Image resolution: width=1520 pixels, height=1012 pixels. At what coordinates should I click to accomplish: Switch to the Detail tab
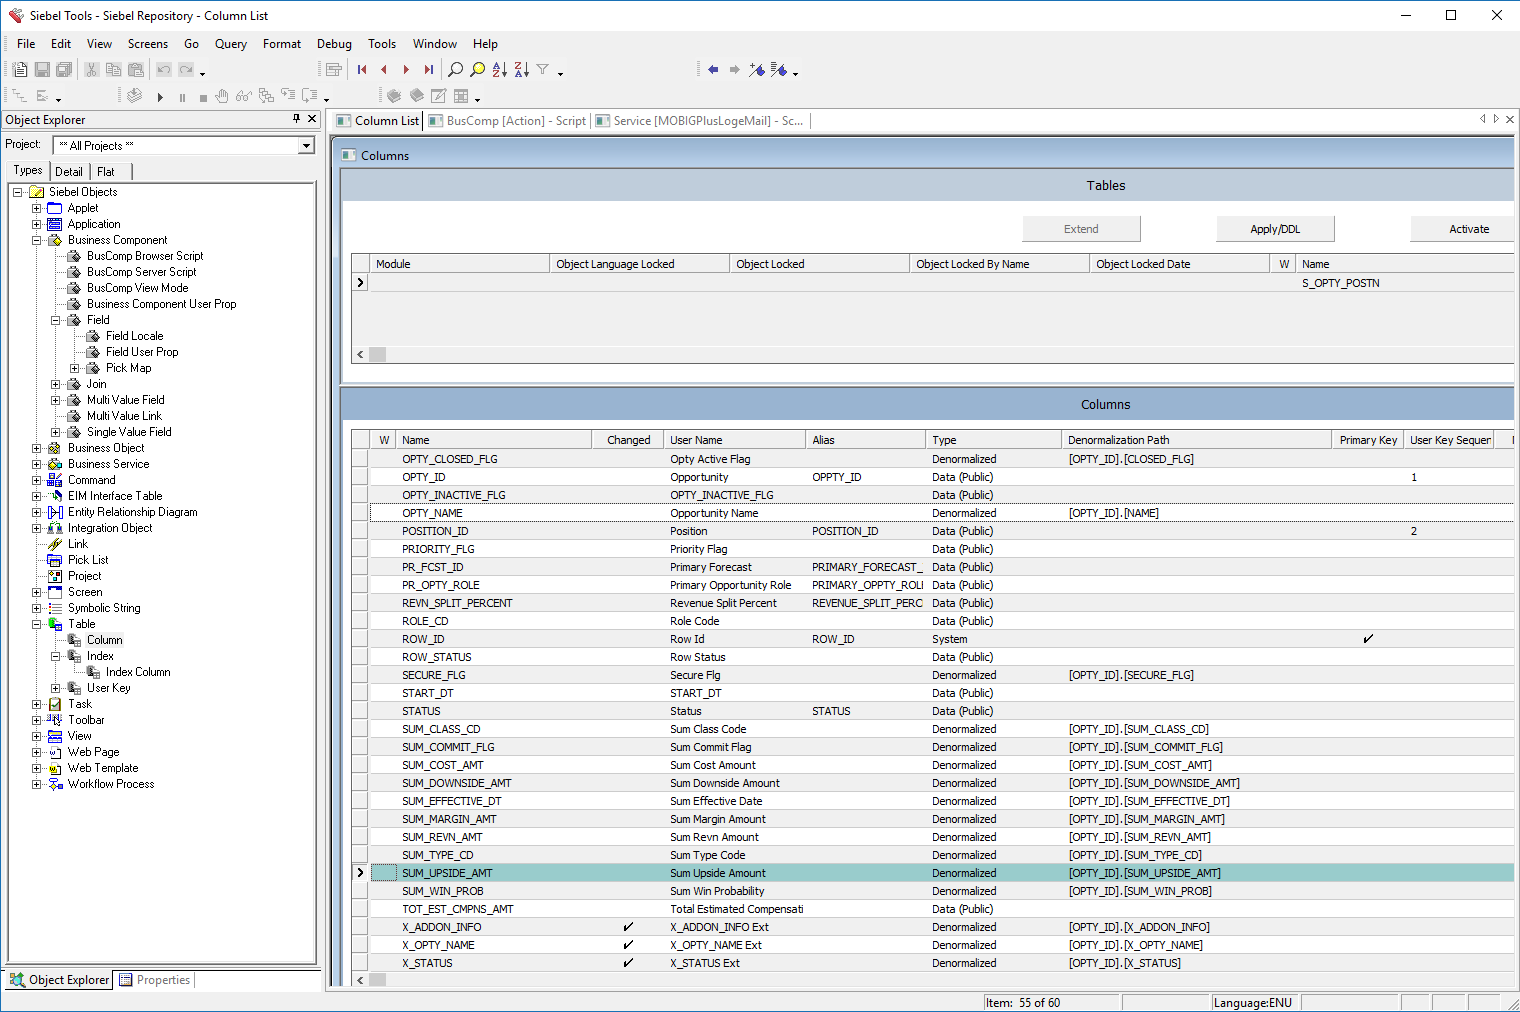tap(69, 172)
